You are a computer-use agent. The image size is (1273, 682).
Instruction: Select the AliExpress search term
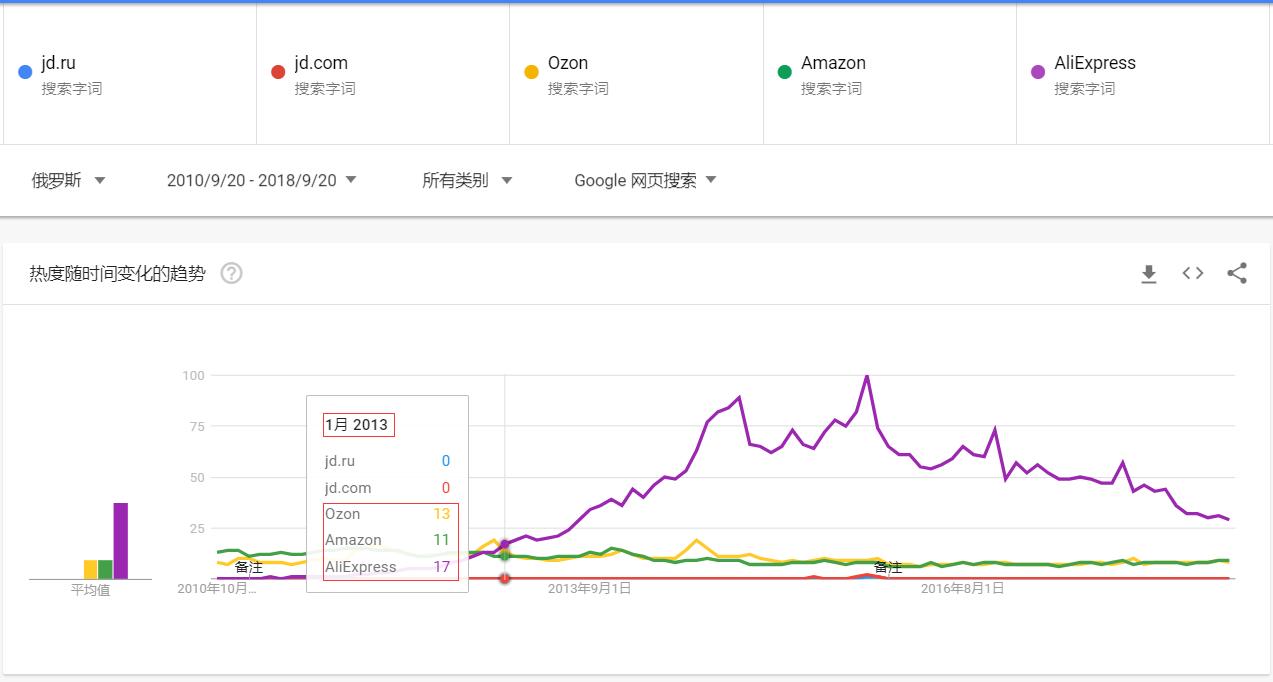[x=1095, y=63]
